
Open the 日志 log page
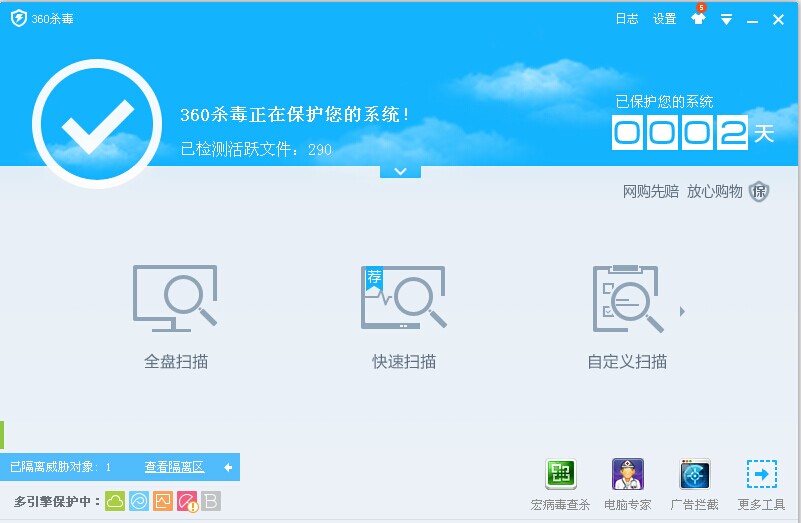pos(627,19)
